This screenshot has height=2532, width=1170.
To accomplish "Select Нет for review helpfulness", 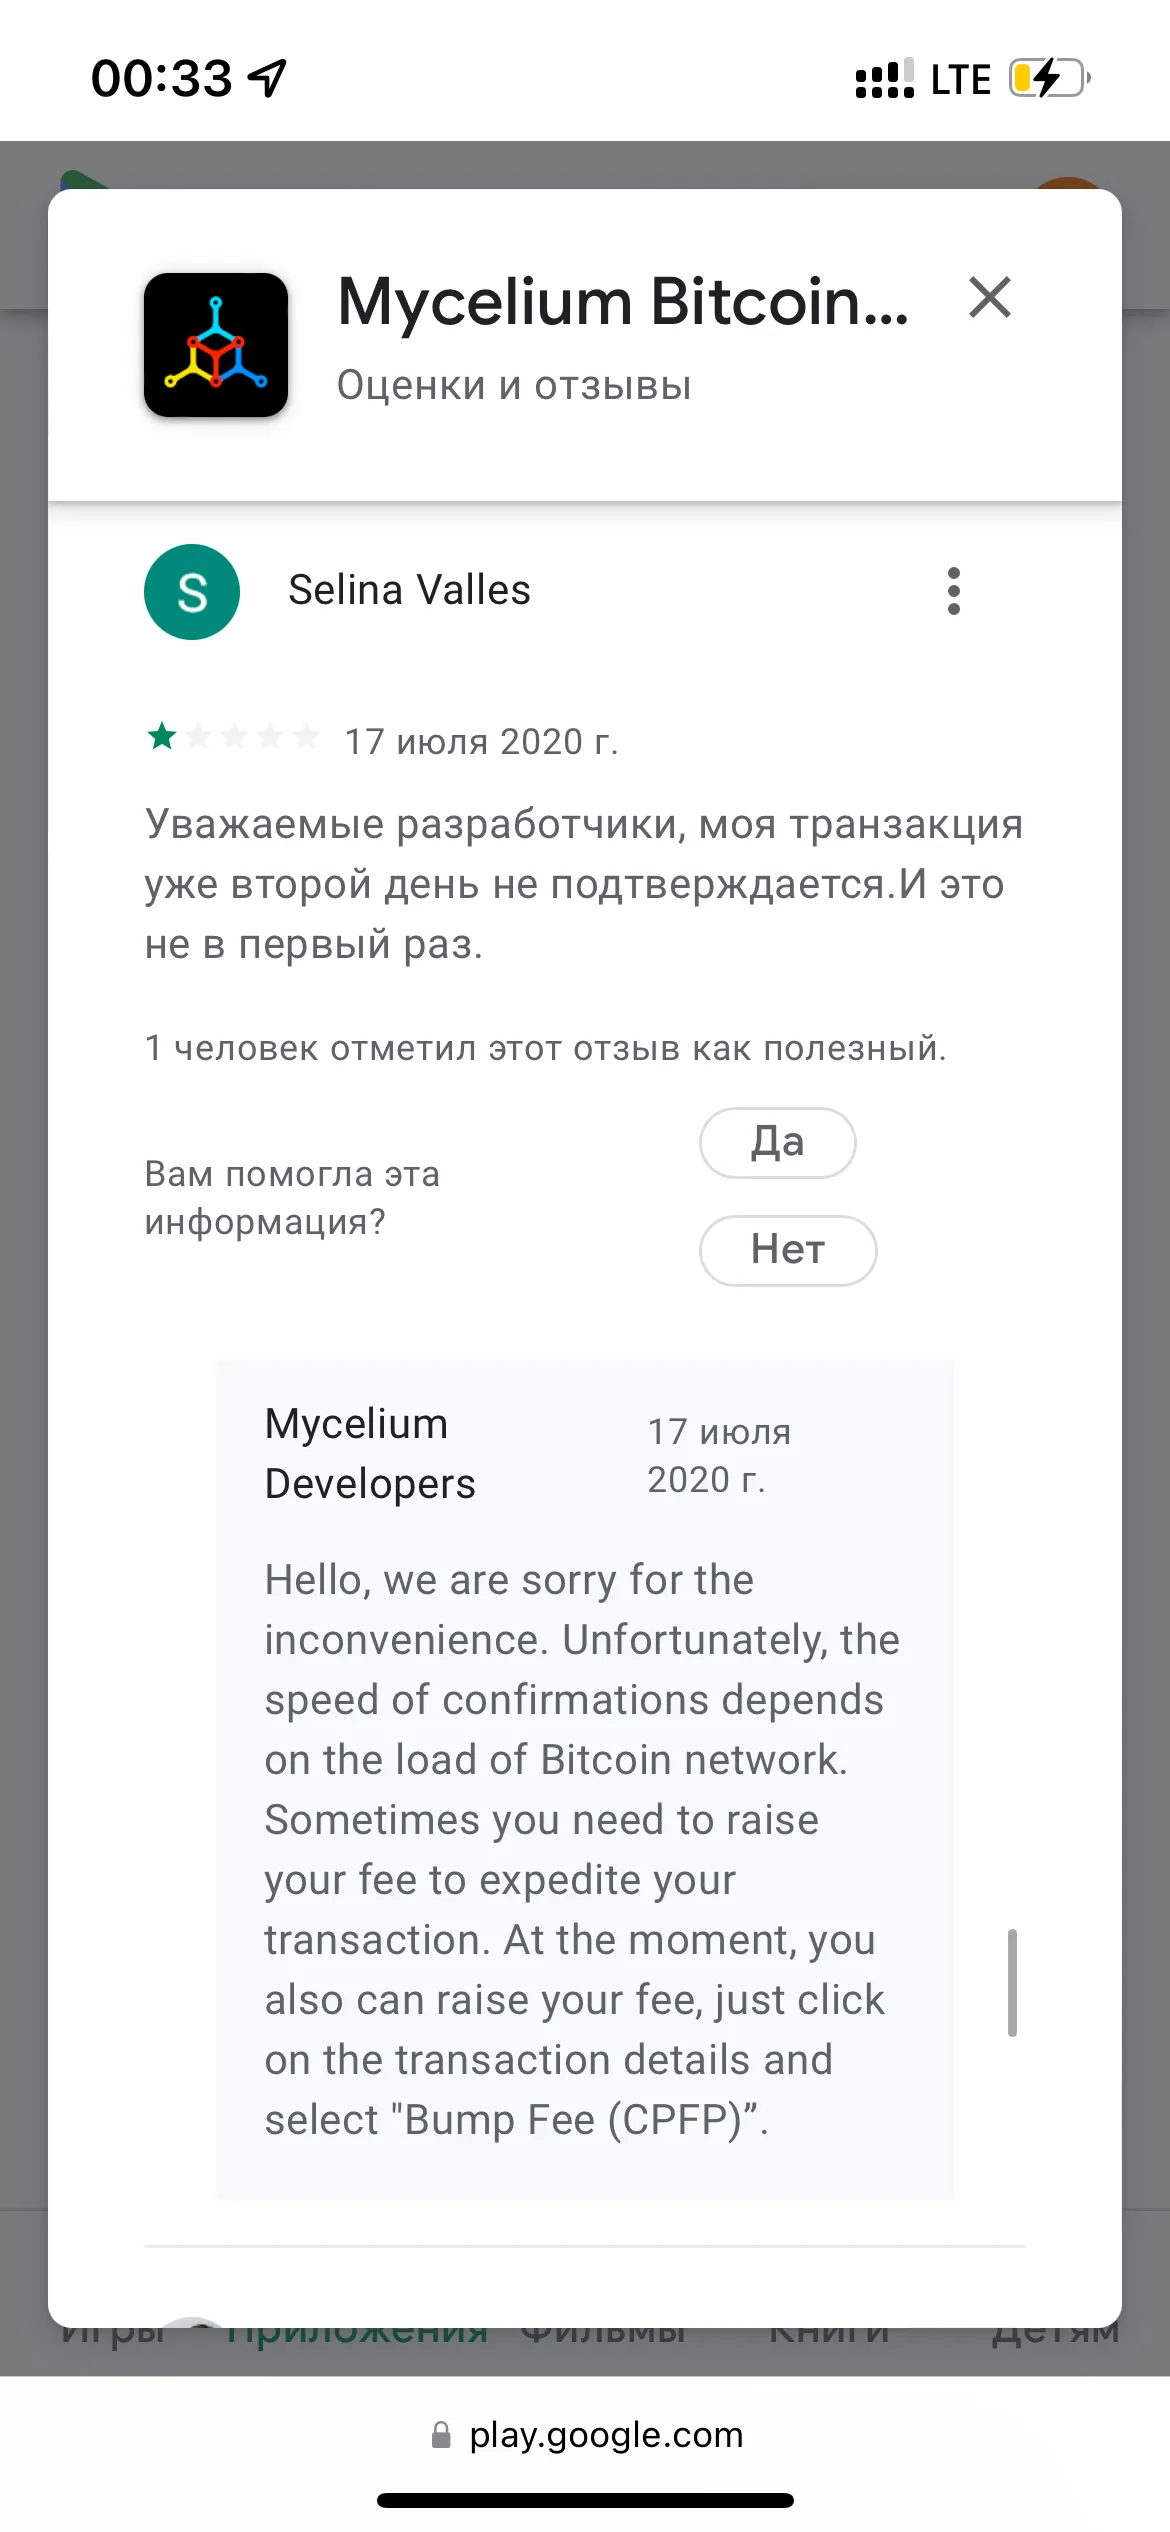I will [x=788, y=1251].
